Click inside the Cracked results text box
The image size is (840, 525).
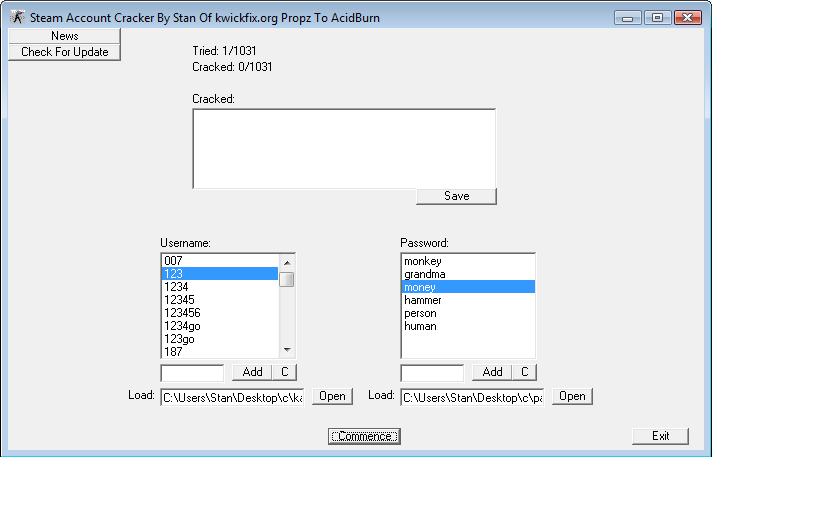[x=343, y=147]
